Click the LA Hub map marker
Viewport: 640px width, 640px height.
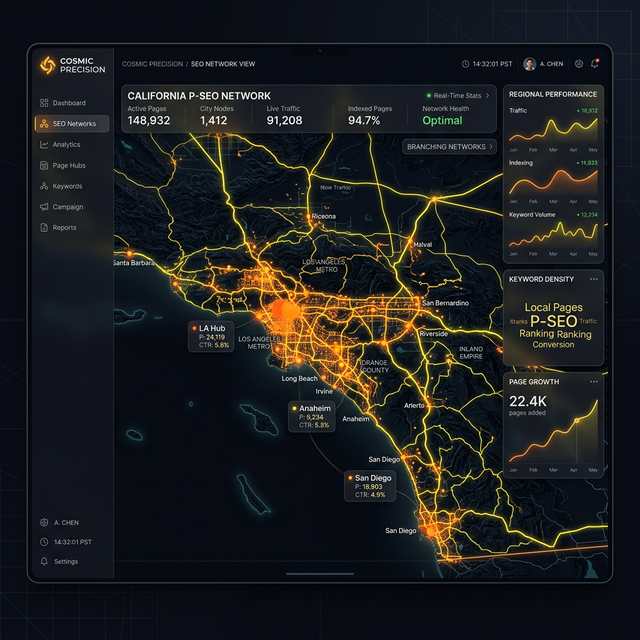[x=211, y=336]
